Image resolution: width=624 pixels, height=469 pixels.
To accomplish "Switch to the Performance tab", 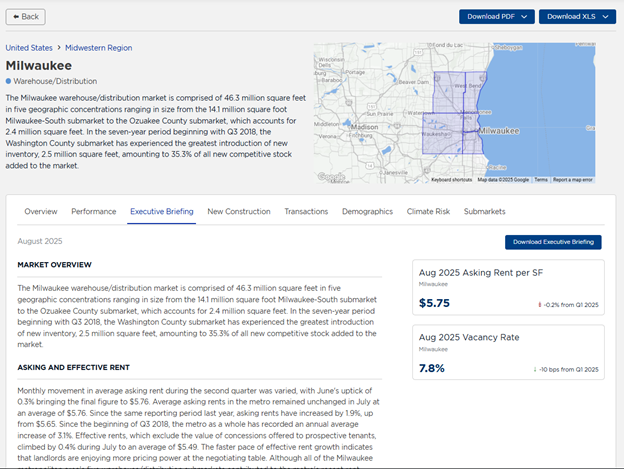I will coord(93,212).
